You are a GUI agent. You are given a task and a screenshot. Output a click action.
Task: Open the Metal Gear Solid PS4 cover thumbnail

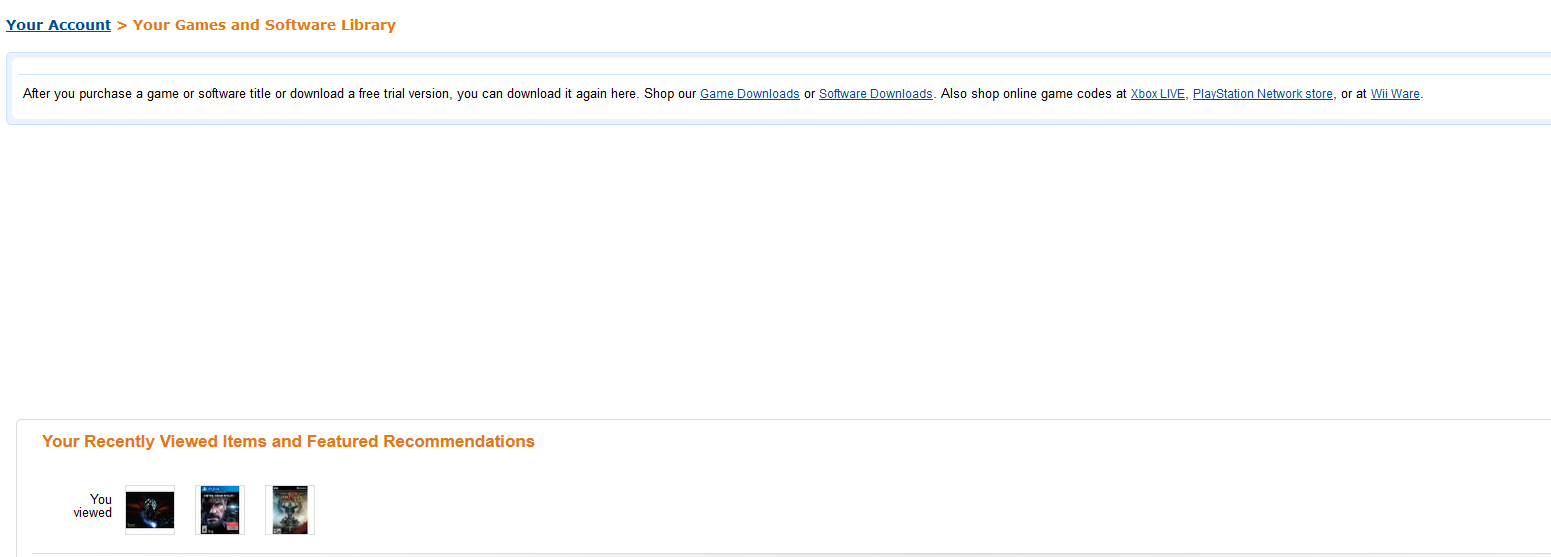point(220,510)
